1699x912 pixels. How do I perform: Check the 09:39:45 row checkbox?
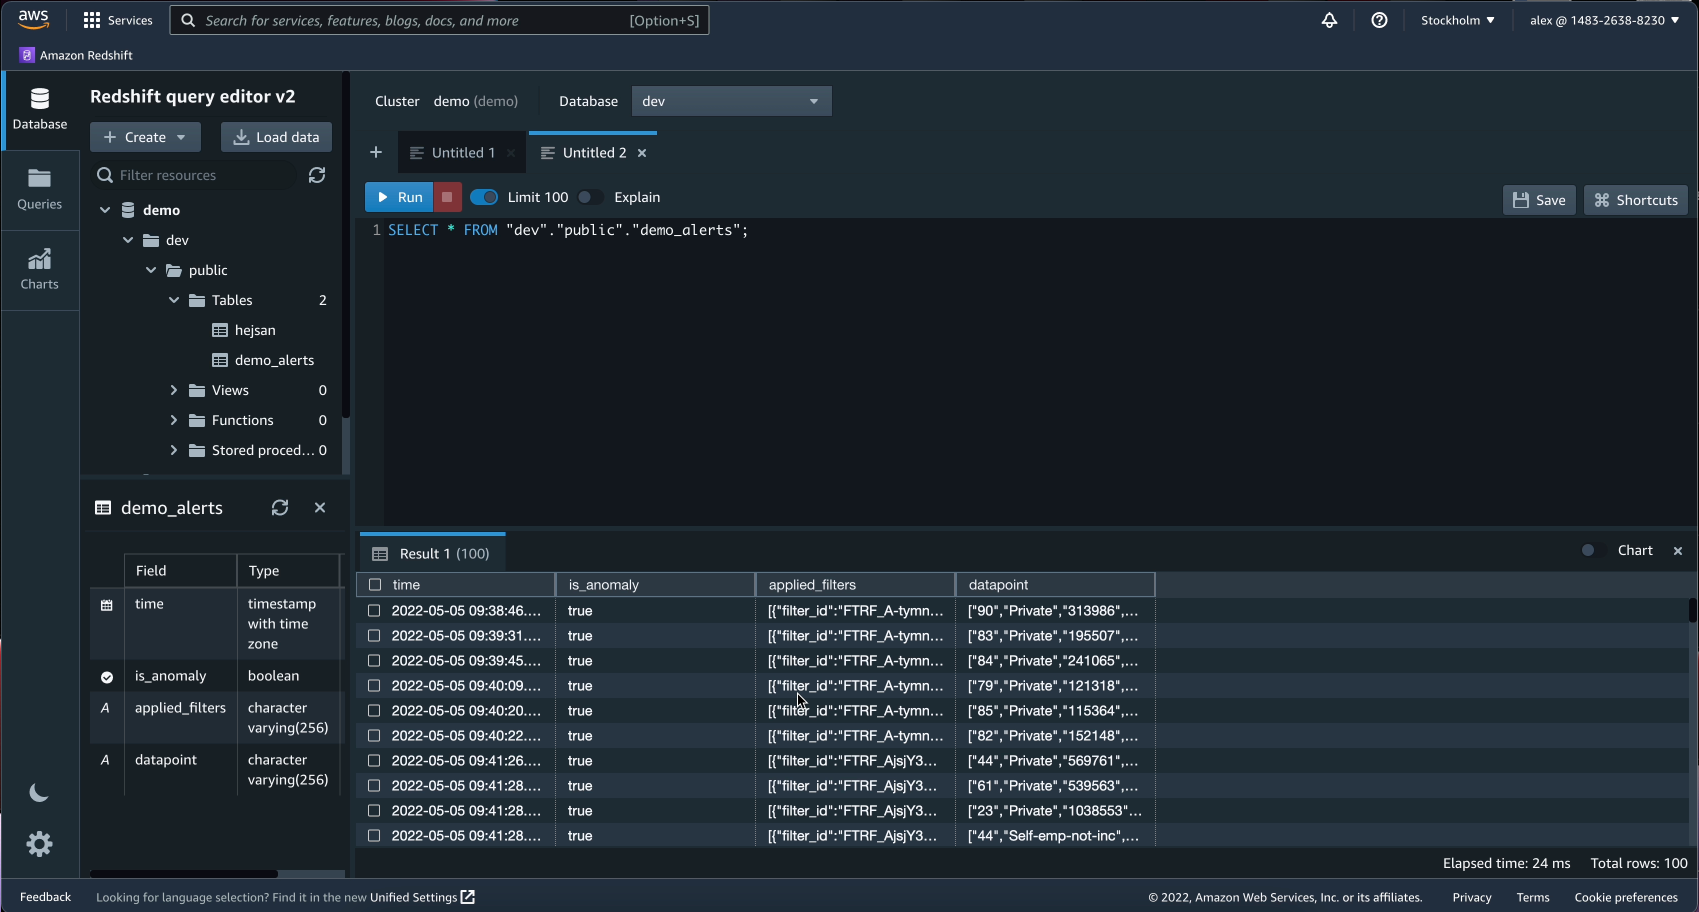click(374, 661)
